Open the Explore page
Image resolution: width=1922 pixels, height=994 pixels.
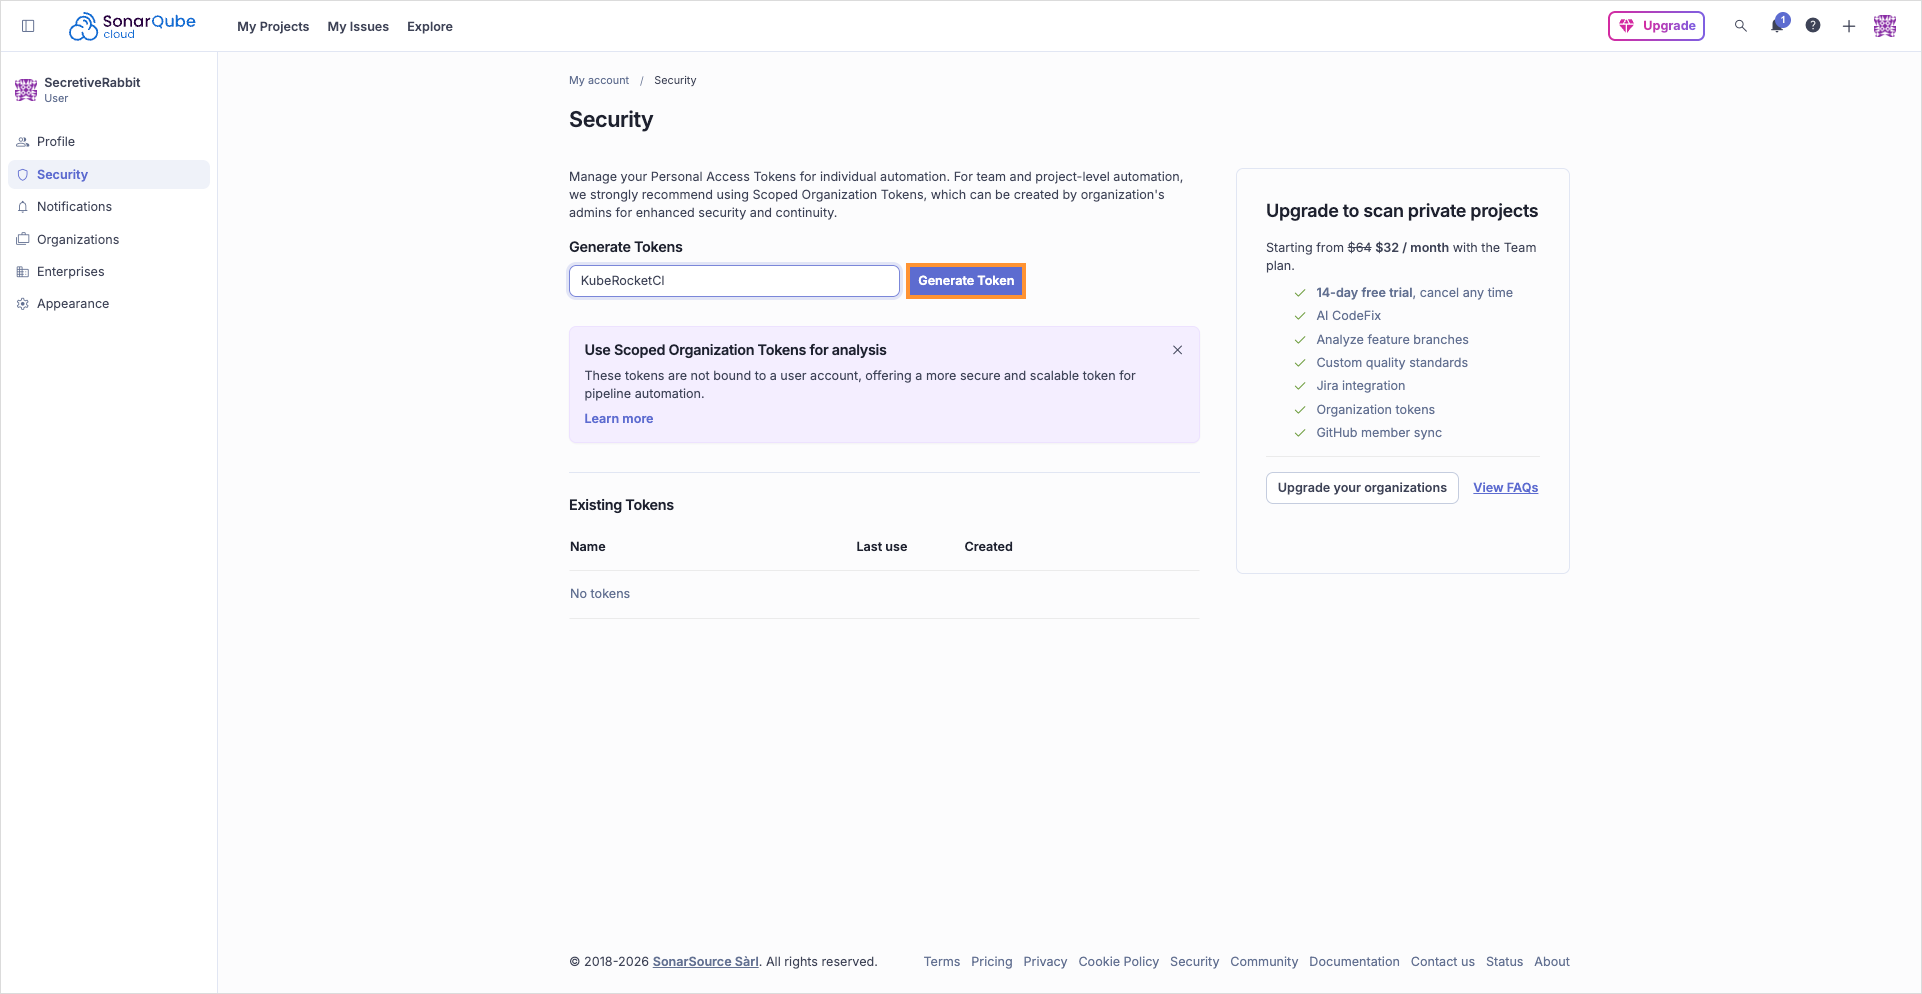tap(429, 26)
